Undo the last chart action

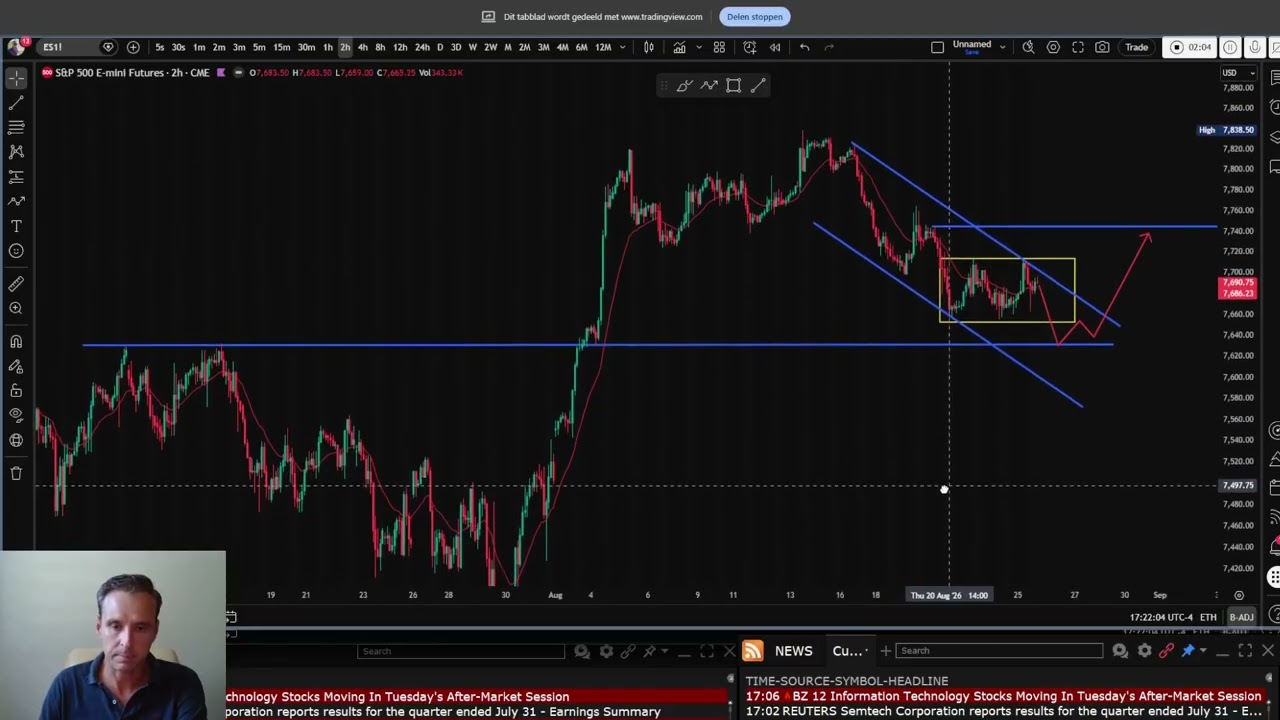[804, 47]
